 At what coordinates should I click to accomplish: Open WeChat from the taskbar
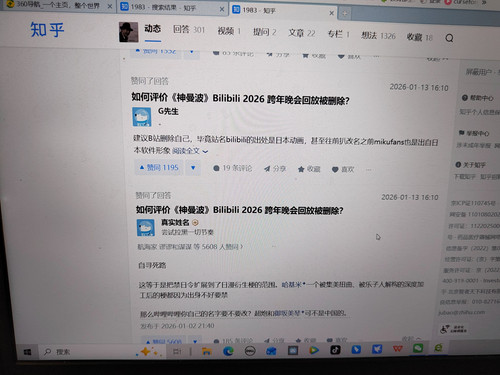pyautogui.click(x=418, y=348)
